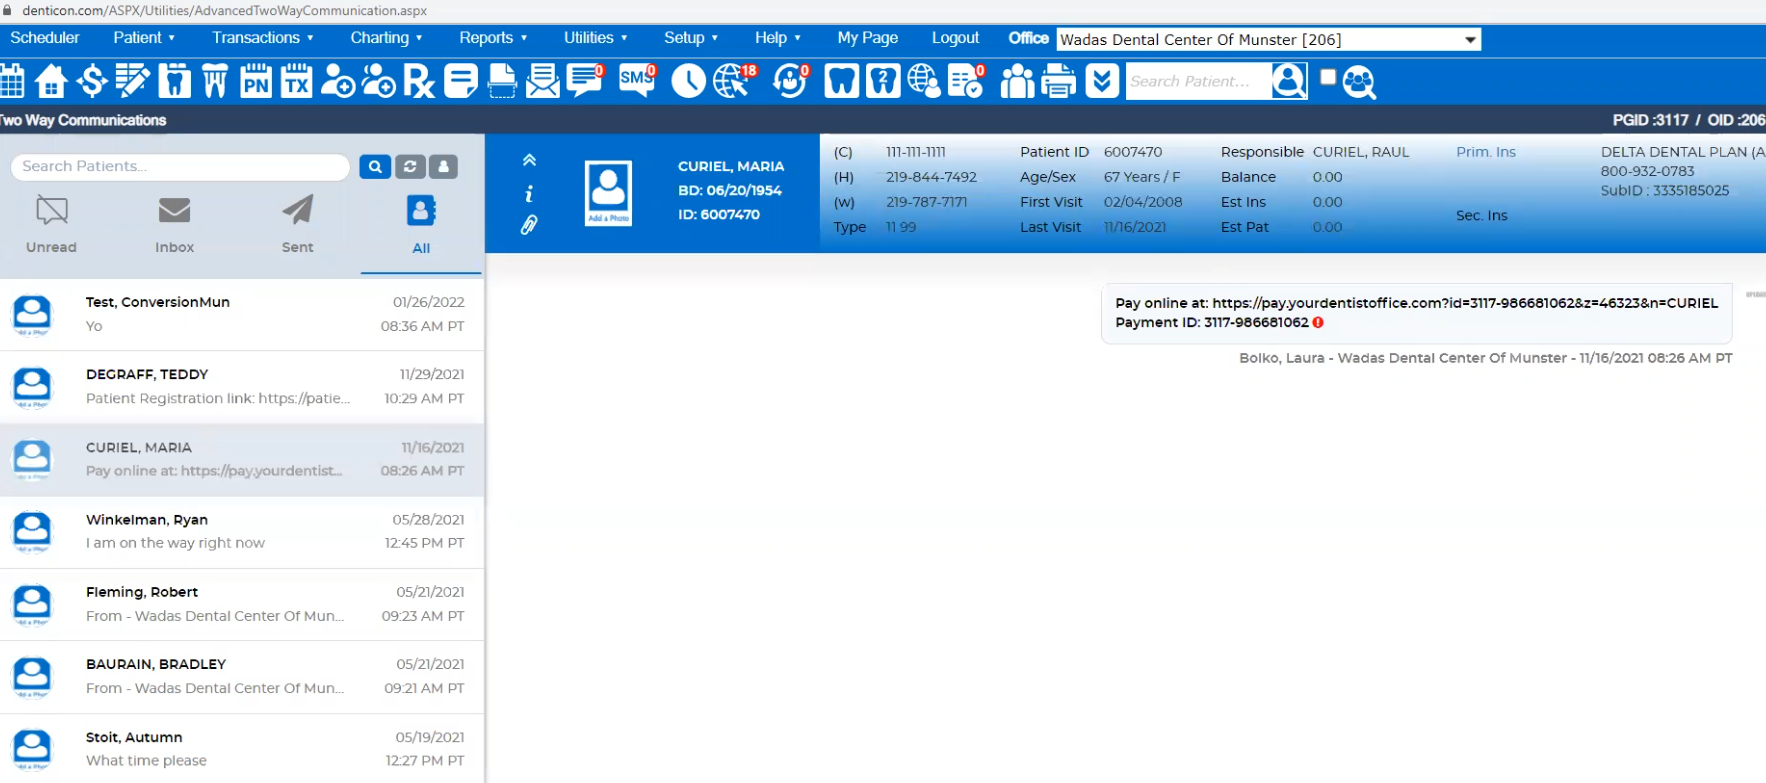Viewport: 1766px width, 783px height.
Task: Click the blue search patients button
Action: pos(375,167)
